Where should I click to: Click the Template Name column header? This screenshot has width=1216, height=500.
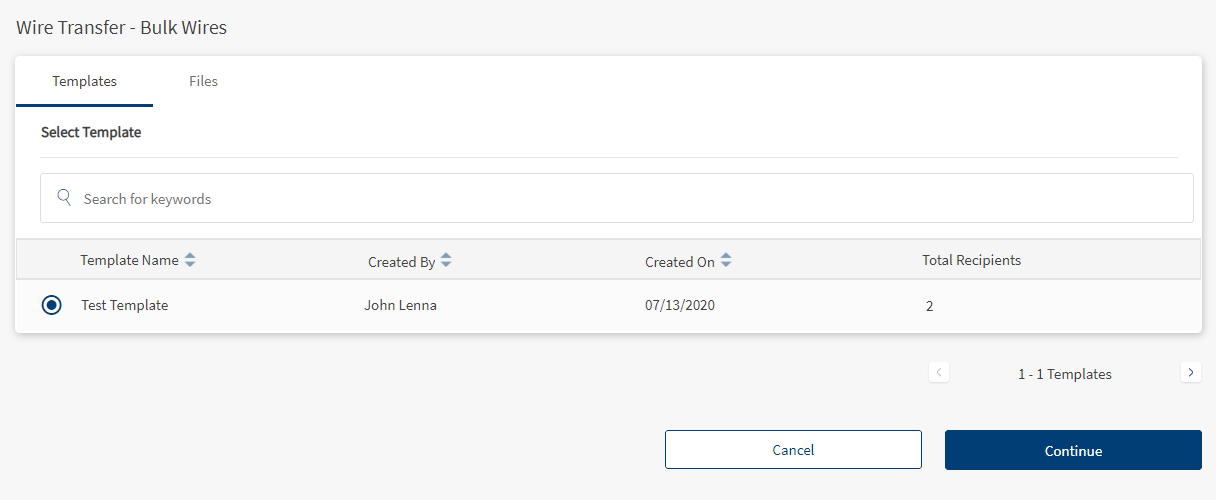click(129, 260)
